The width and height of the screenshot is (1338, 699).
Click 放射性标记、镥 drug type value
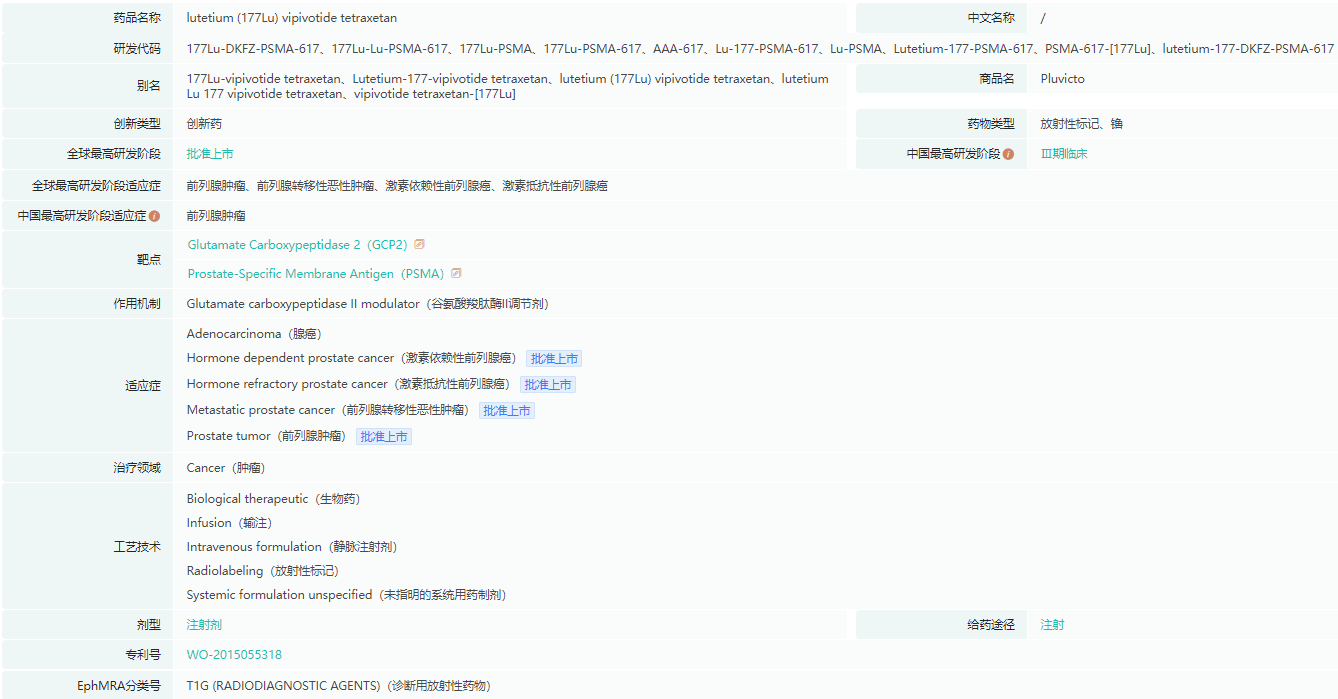coord(1081,124)
